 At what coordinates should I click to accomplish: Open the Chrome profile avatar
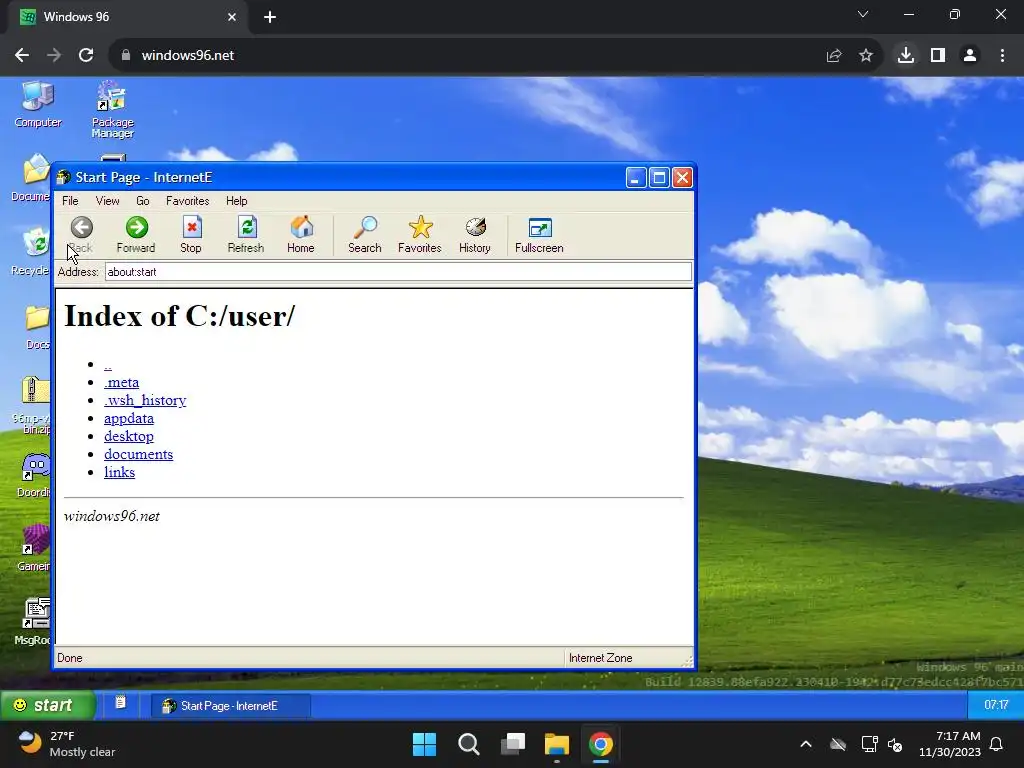click(970, 56)
